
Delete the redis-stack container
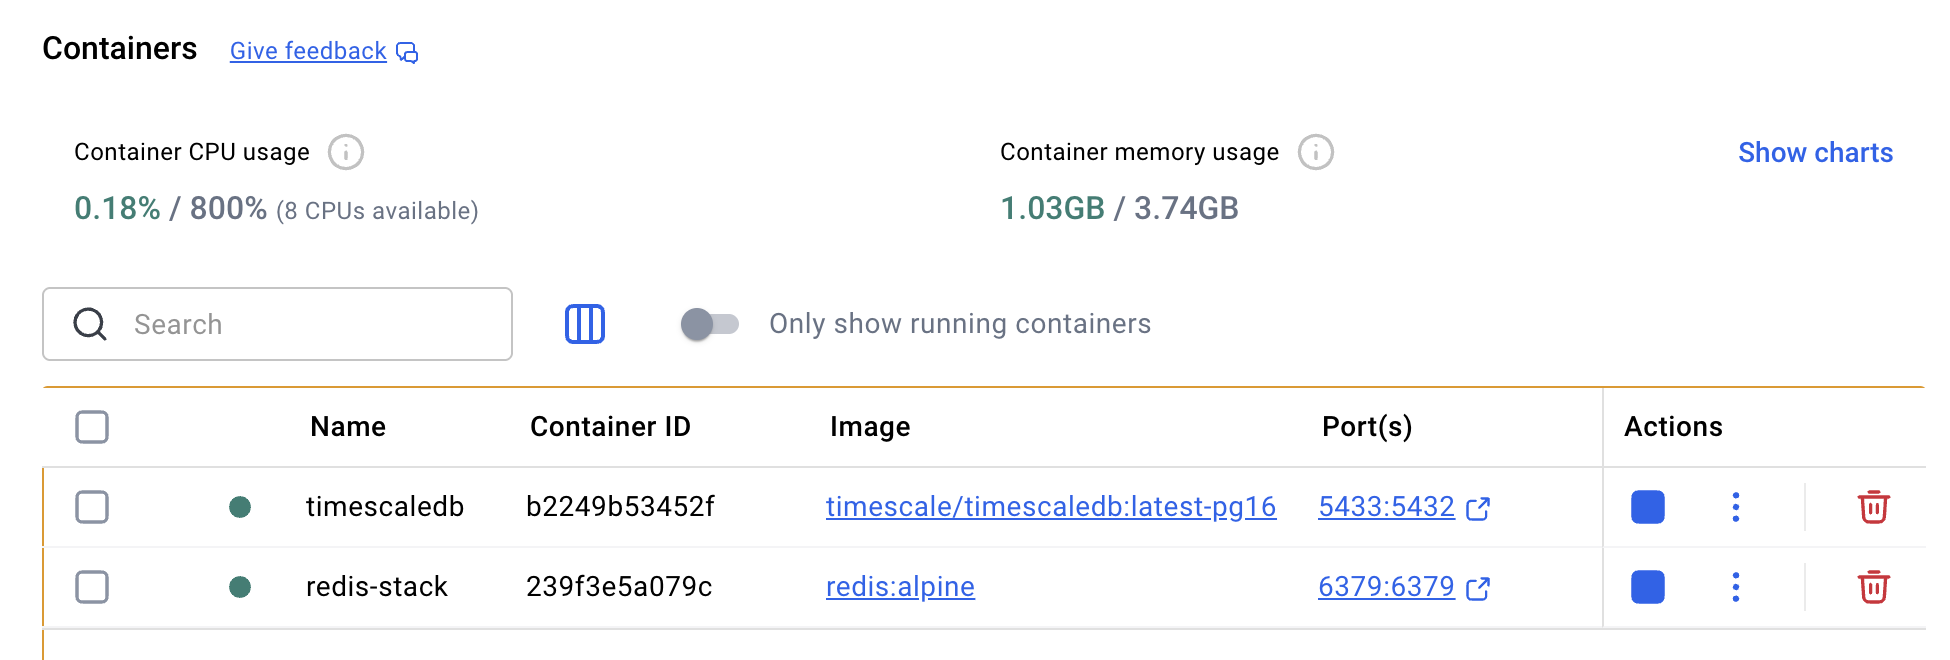pyautogui.click(x=1873, y=587)
